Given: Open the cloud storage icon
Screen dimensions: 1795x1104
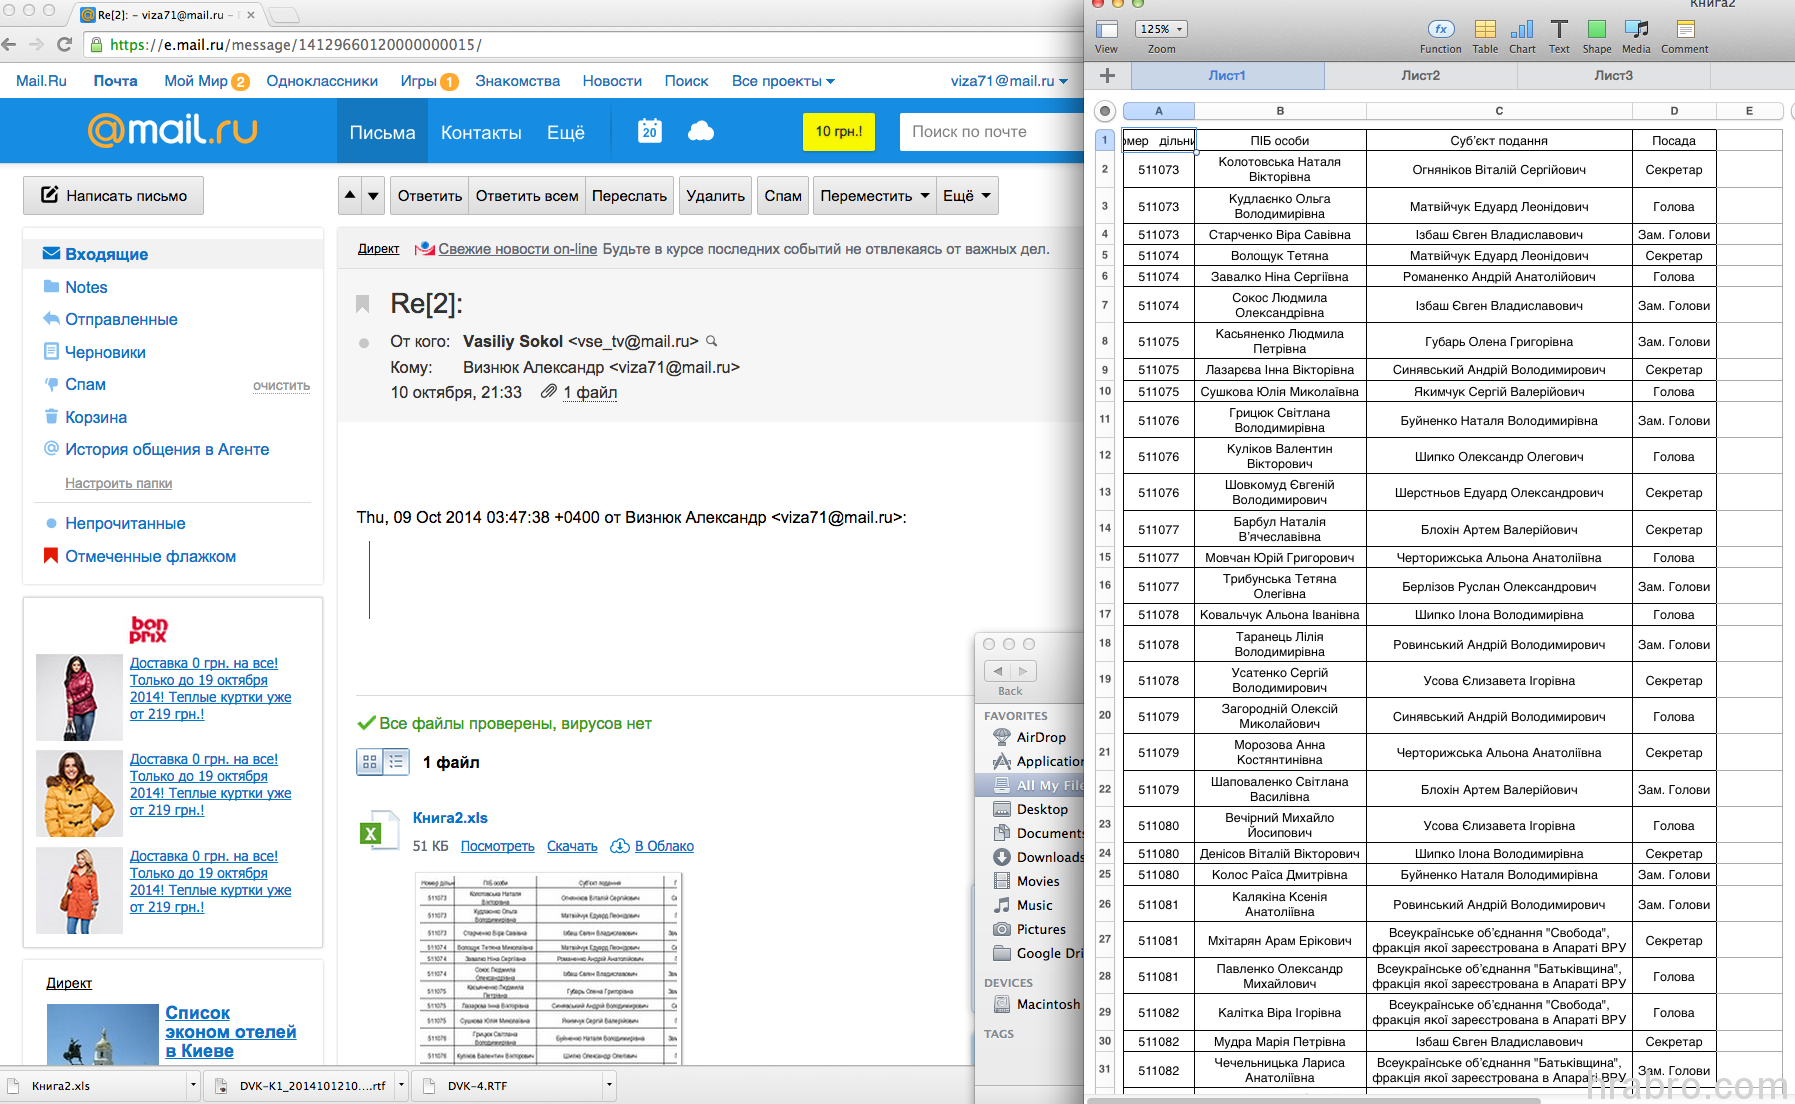Looking at the screenshot, I should [701, 131].
